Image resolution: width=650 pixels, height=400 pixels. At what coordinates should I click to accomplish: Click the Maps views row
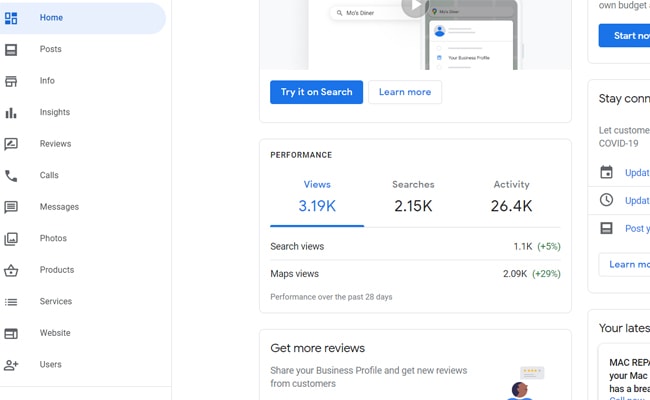pyautogui.click(x=415, y=274)
